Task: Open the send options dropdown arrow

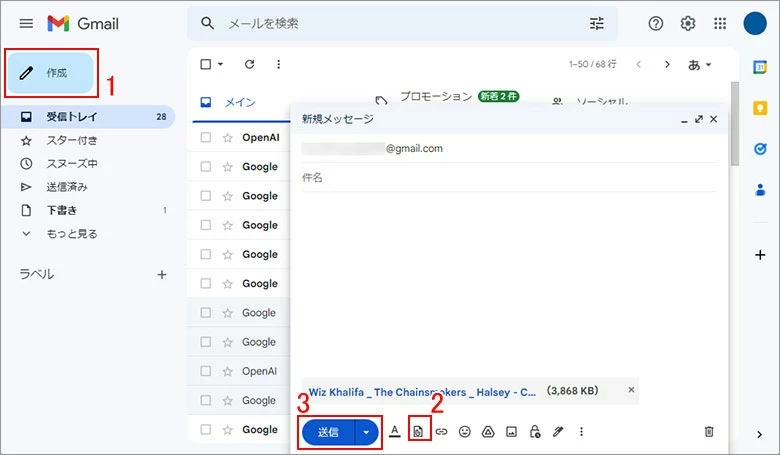Action: pos(367,432)
